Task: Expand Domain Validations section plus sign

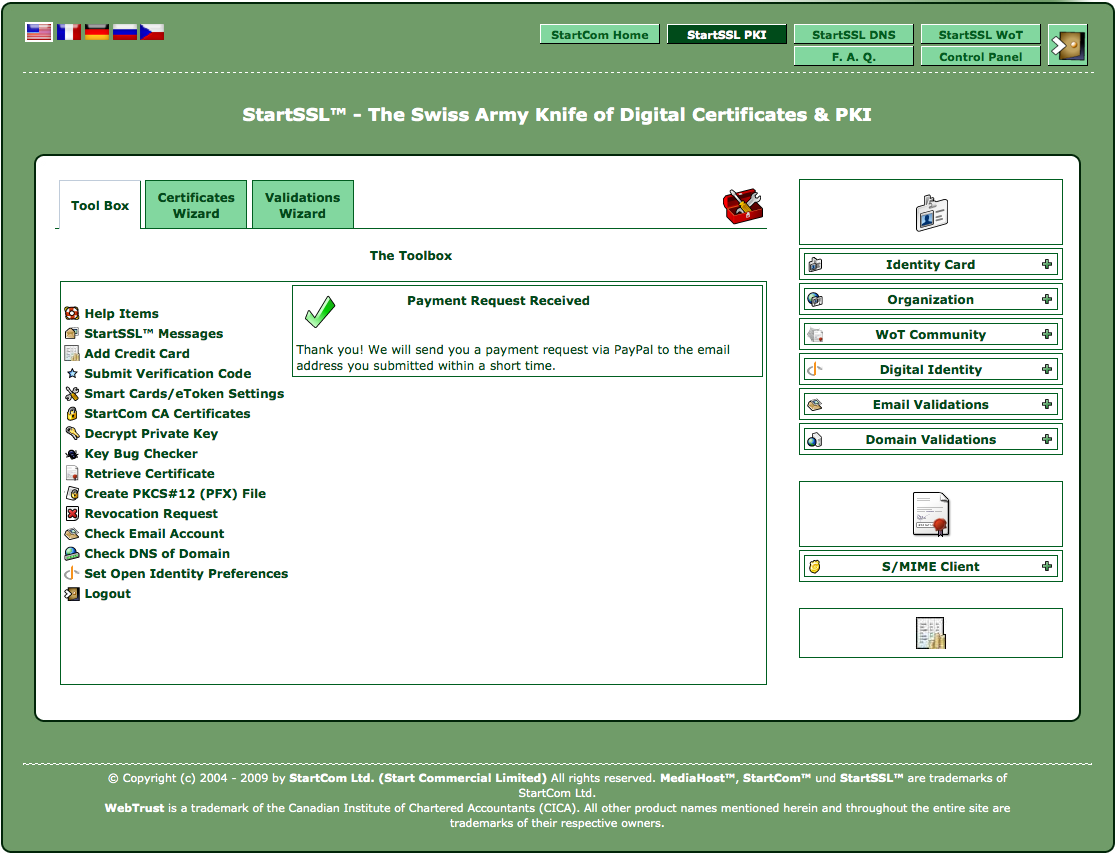Action: pyautogui.click(x=1046, y=438)
